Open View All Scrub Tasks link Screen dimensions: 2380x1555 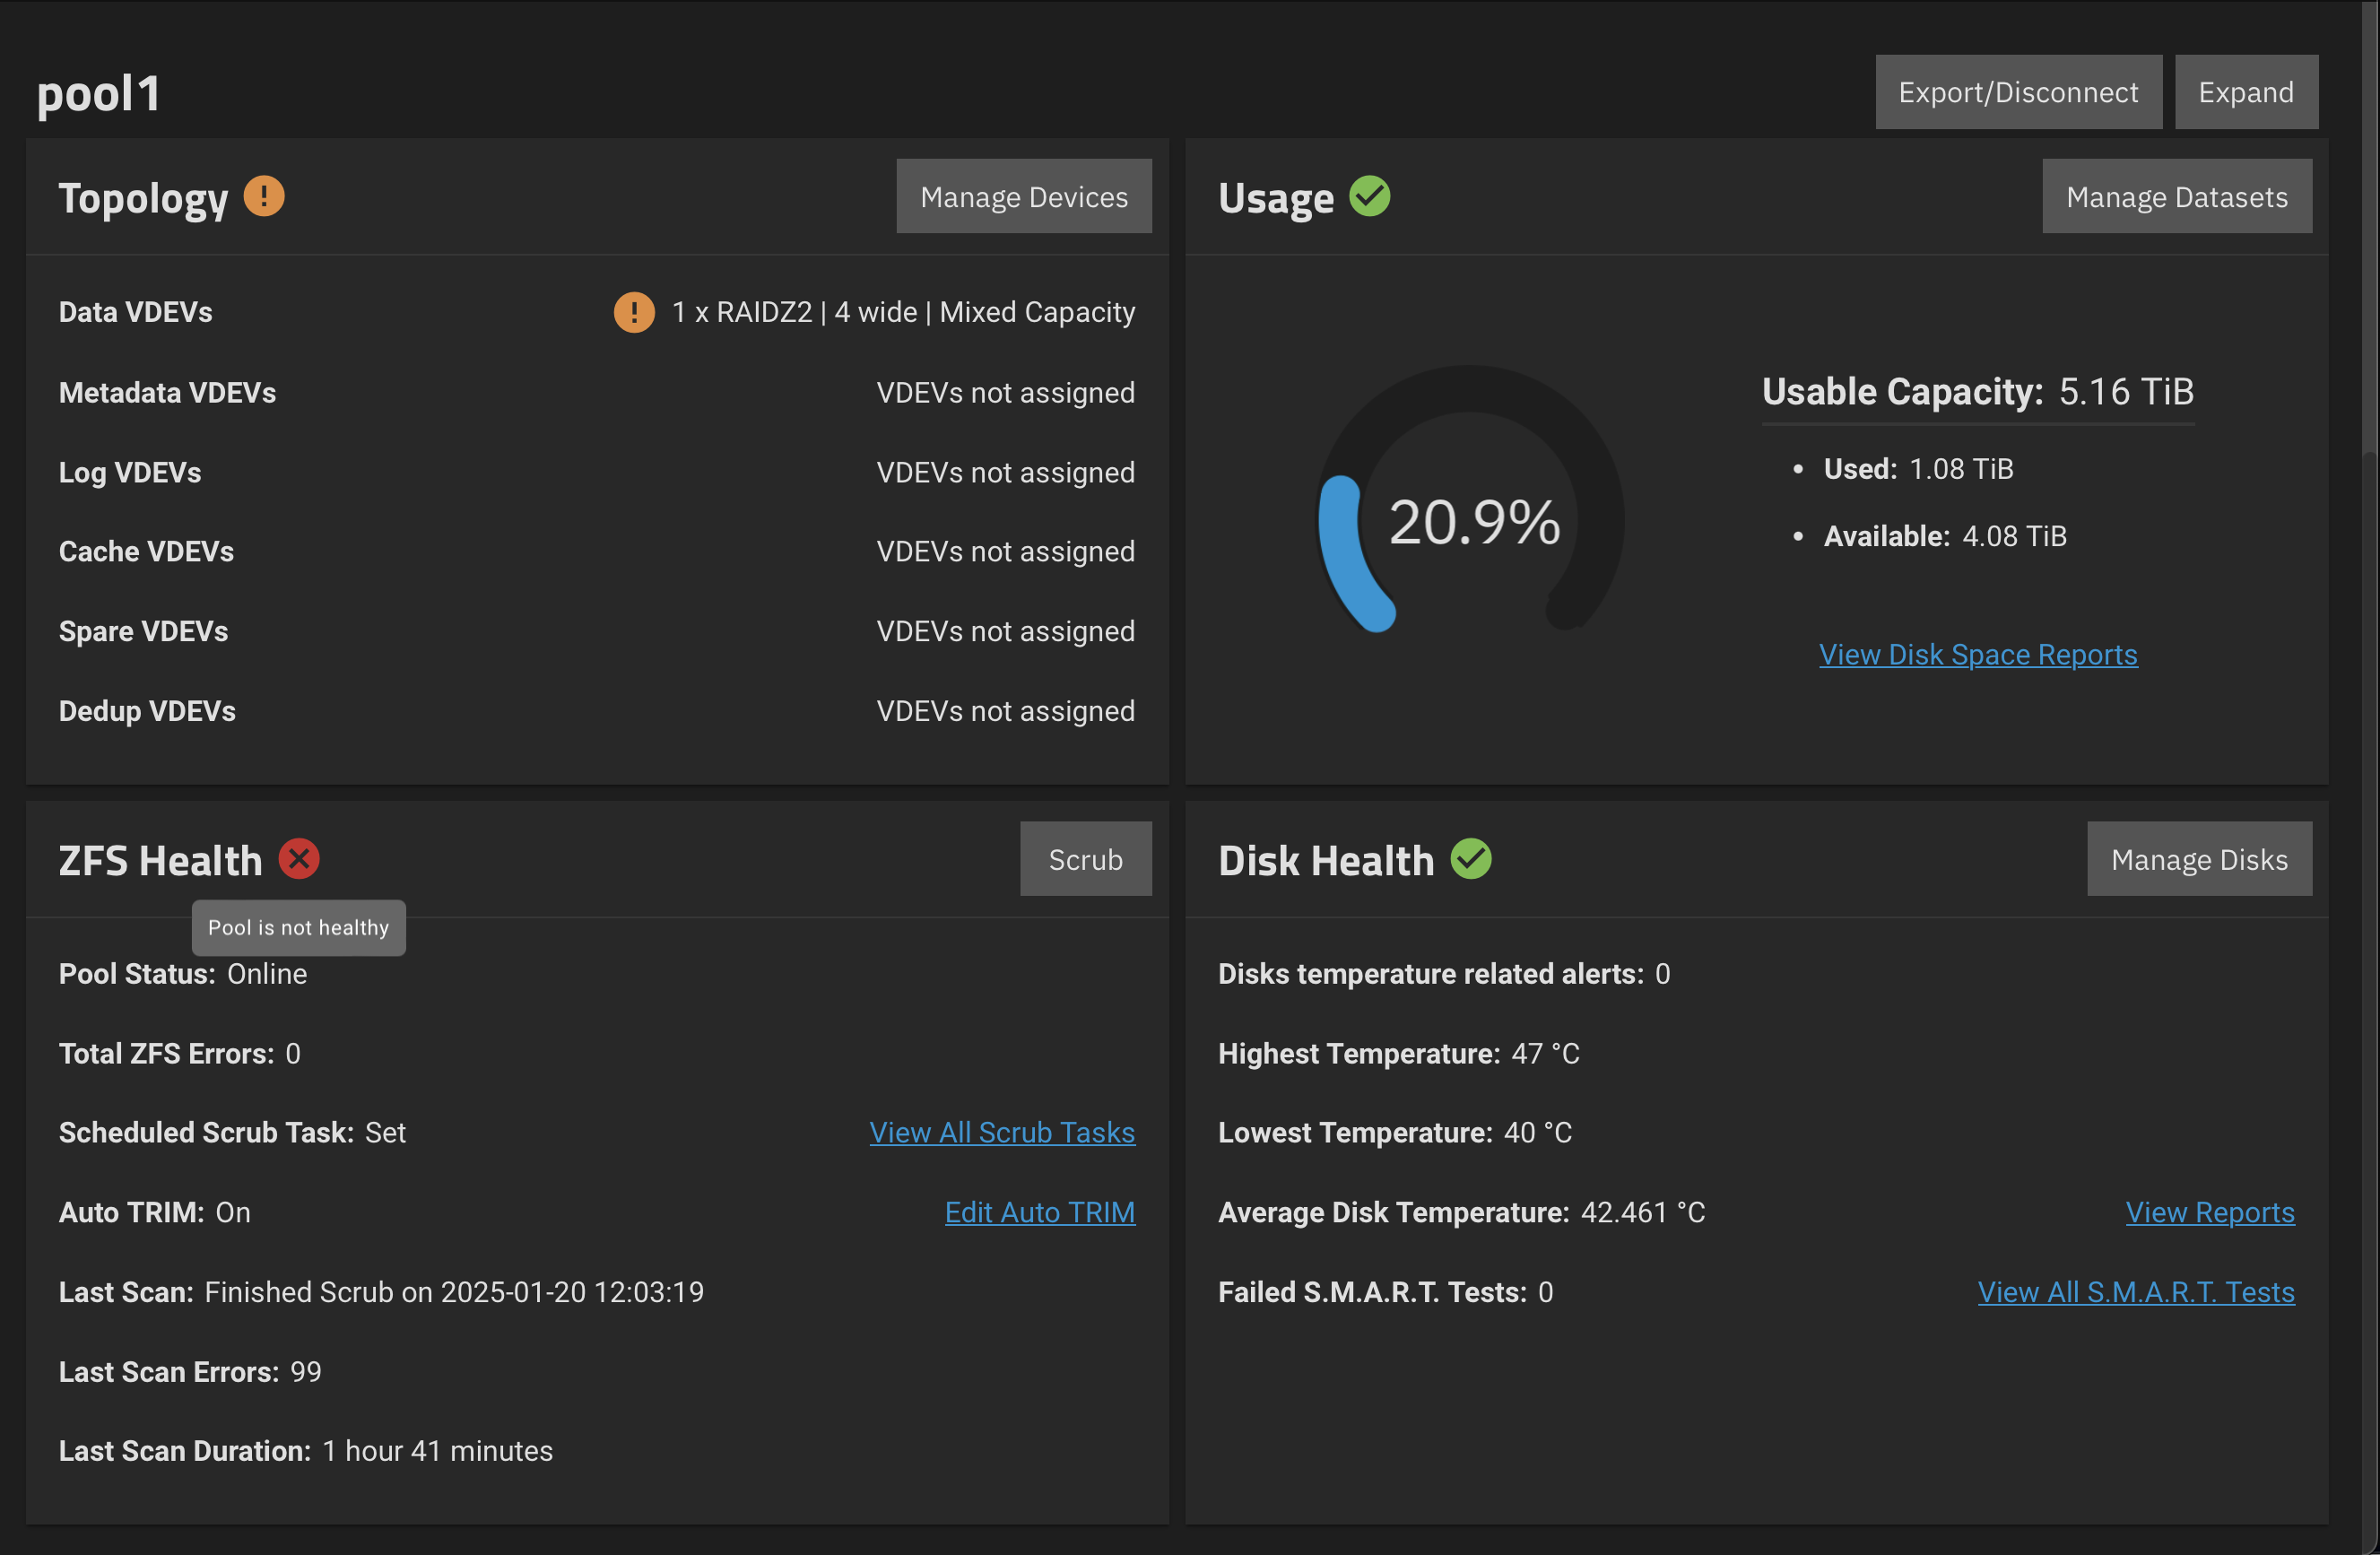tap(1002, 1132)
